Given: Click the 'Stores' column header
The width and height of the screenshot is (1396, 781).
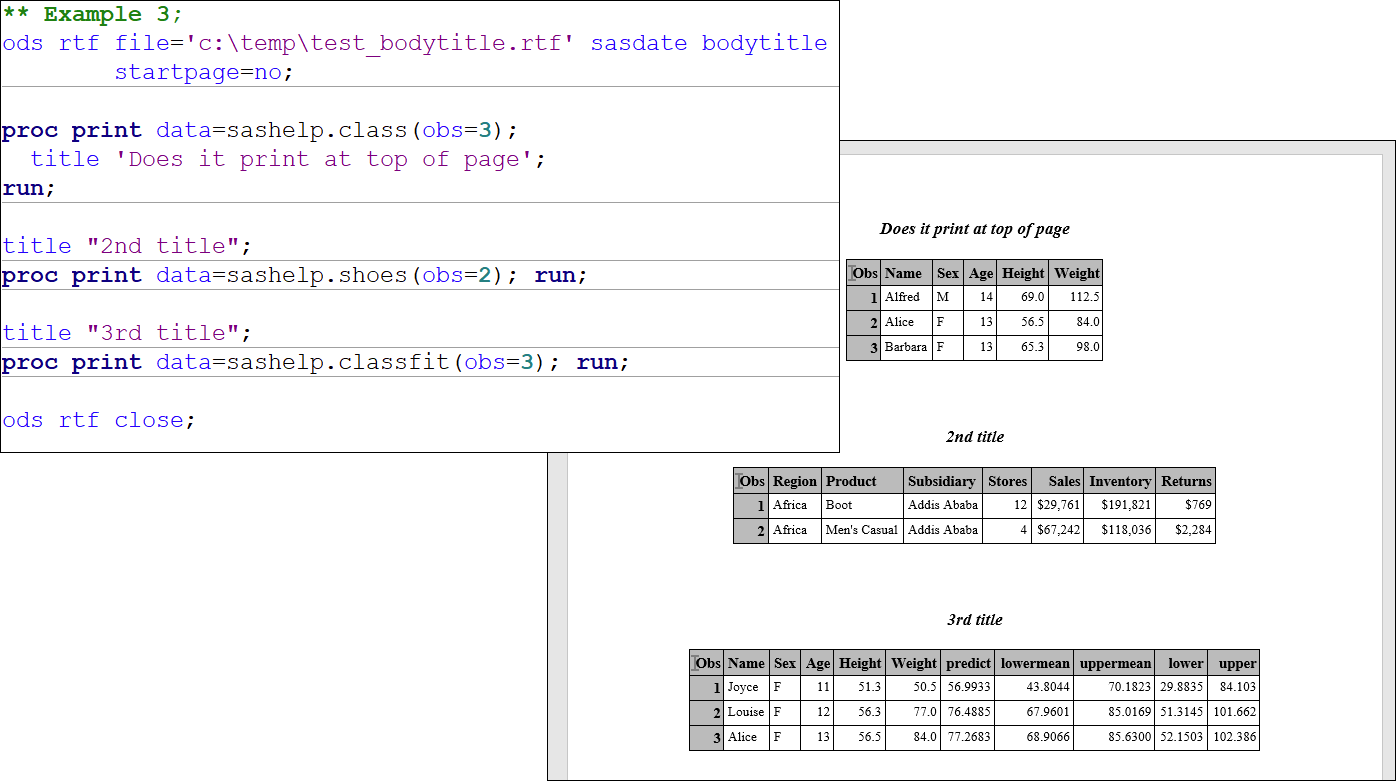Looking at the screenshot, I should tap(1007, 481).
